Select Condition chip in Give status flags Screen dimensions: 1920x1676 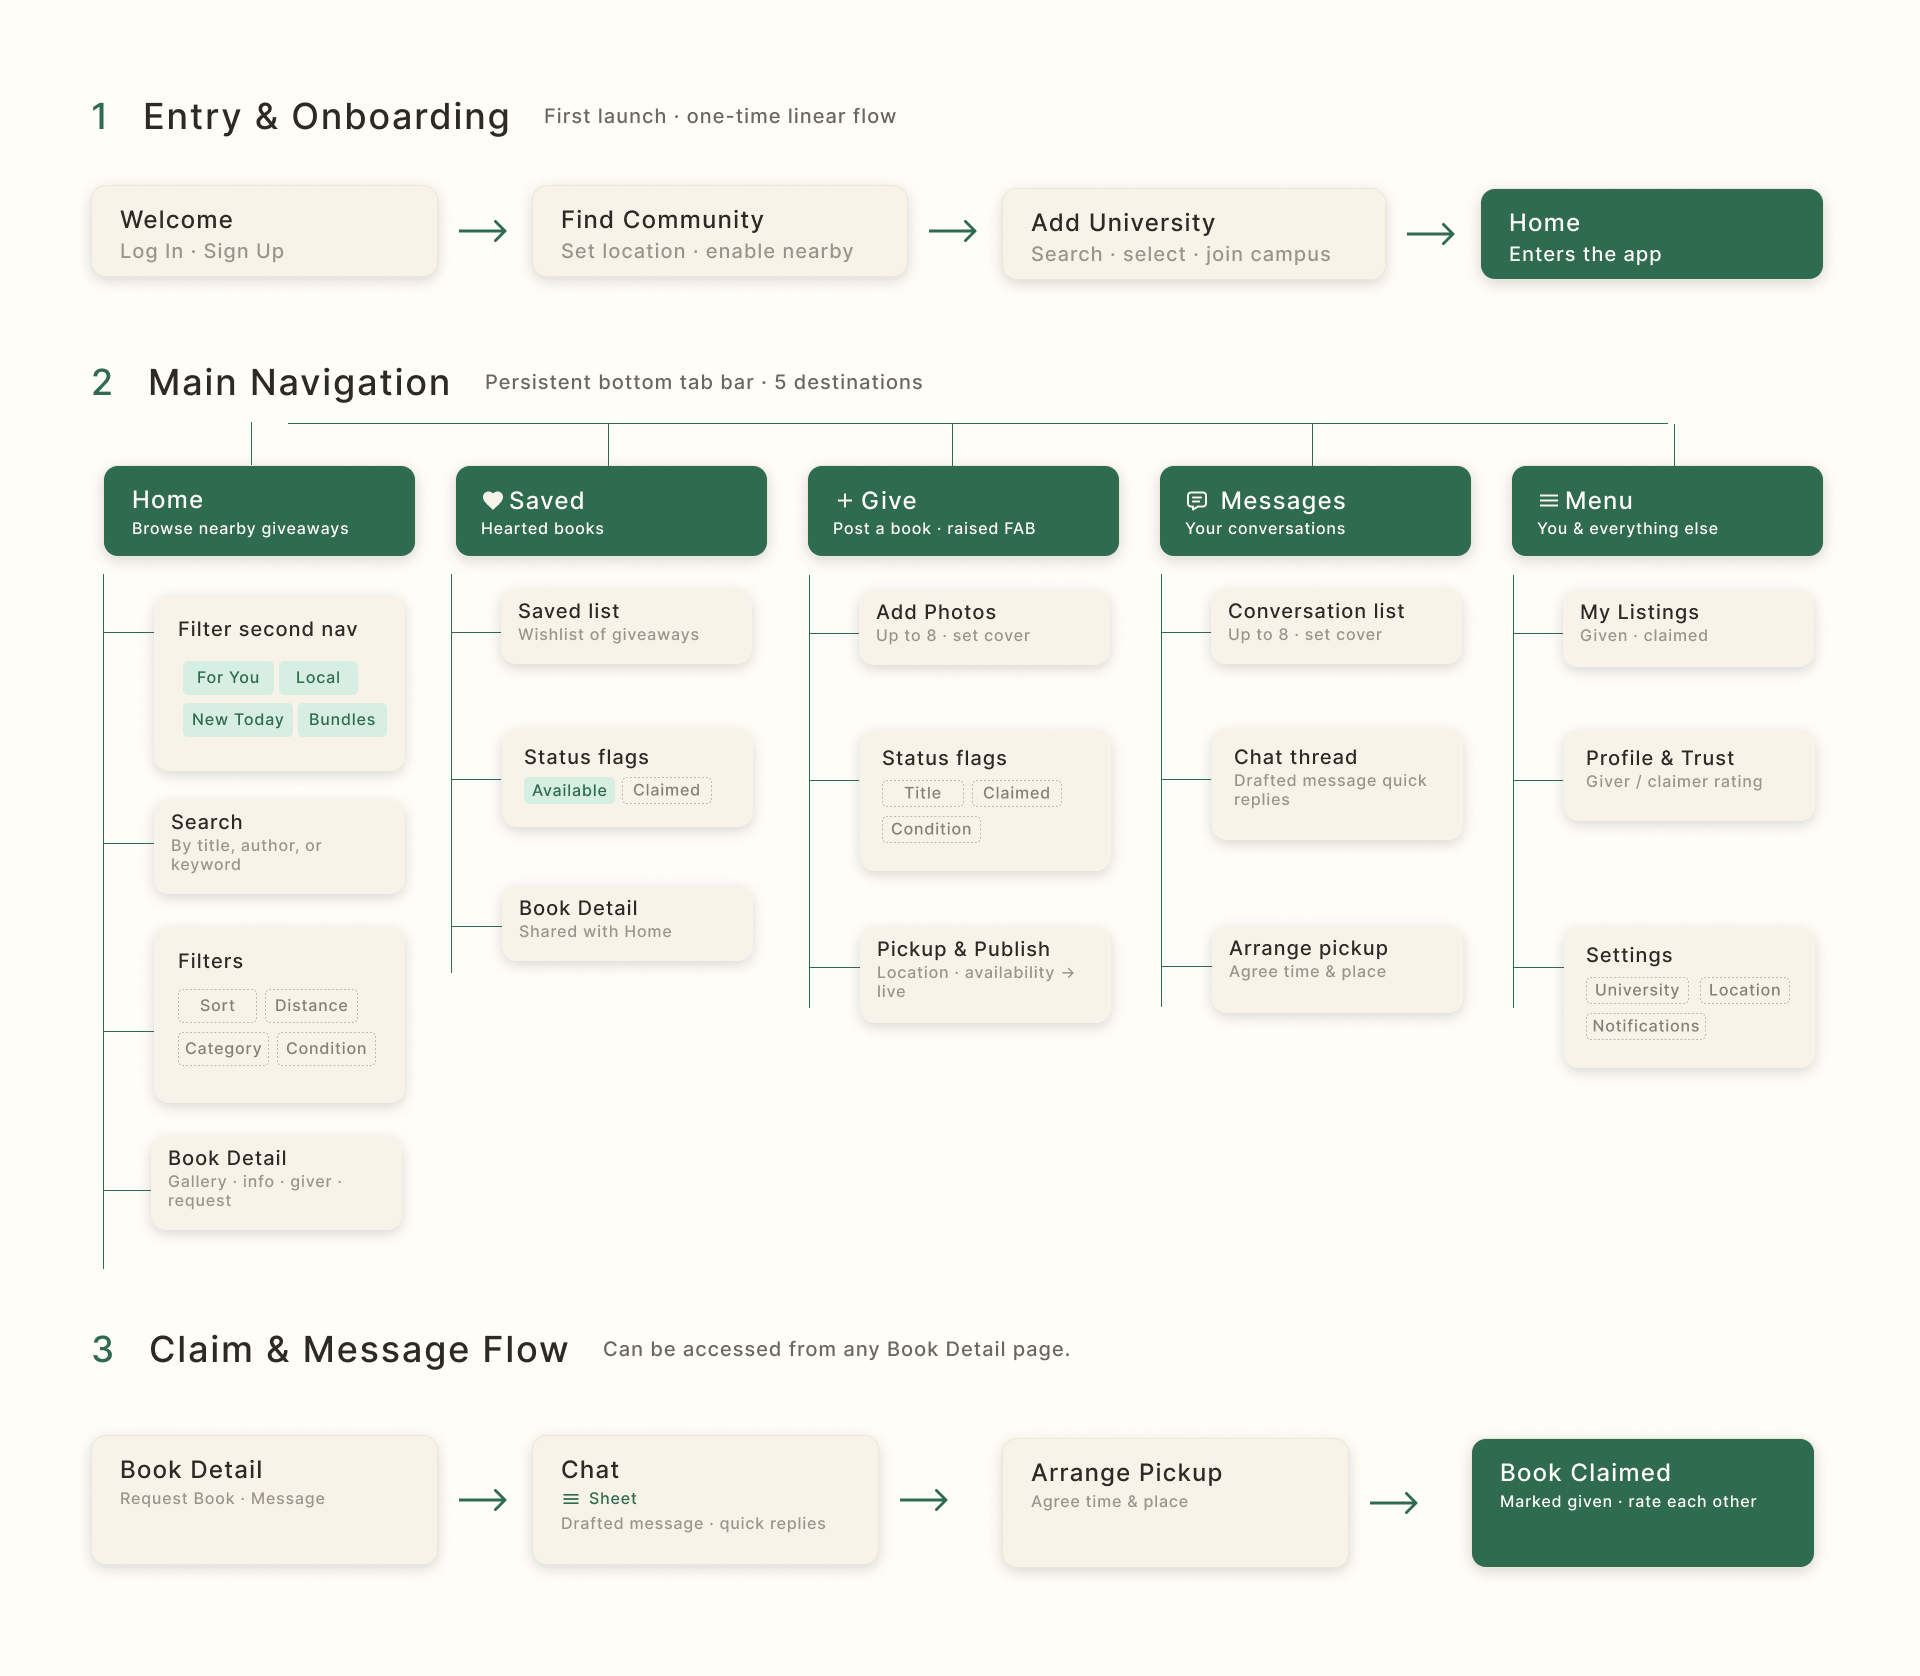tap(931, 829)
